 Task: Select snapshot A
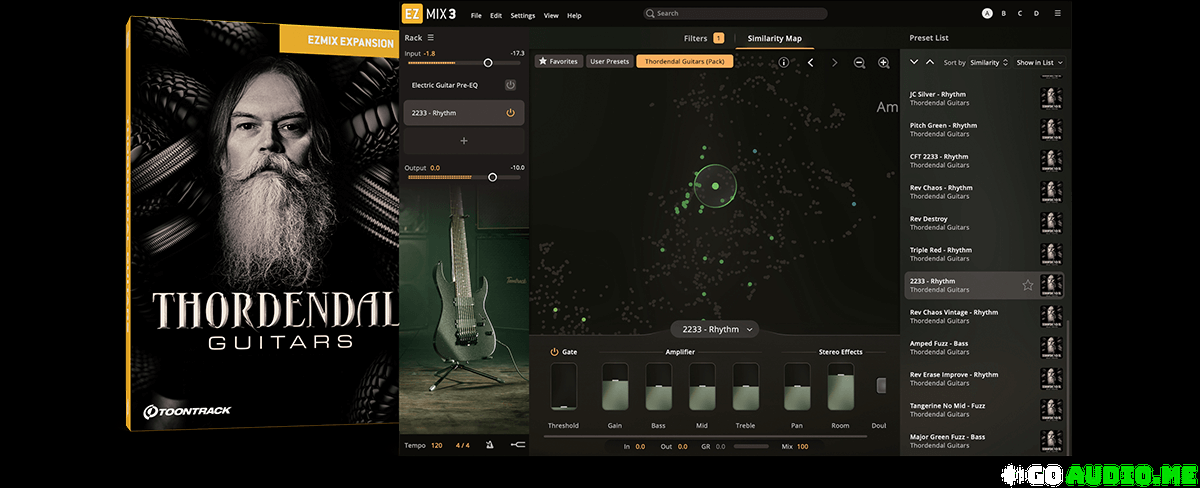pos(987,13)
